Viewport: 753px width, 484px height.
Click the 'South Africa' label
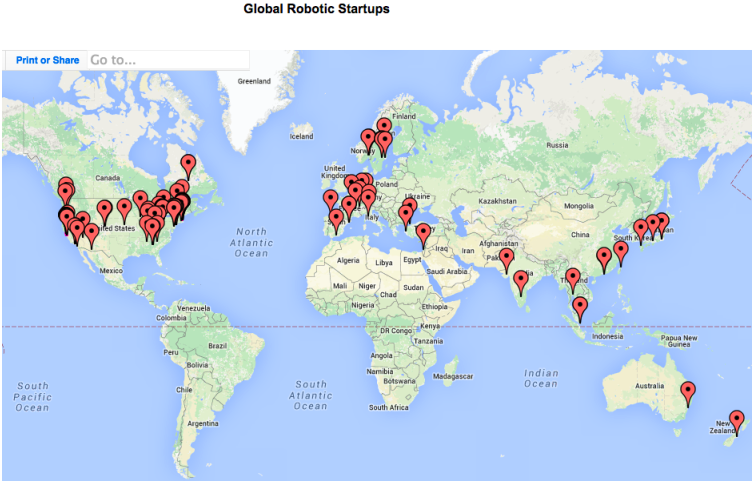click(389, 407)
